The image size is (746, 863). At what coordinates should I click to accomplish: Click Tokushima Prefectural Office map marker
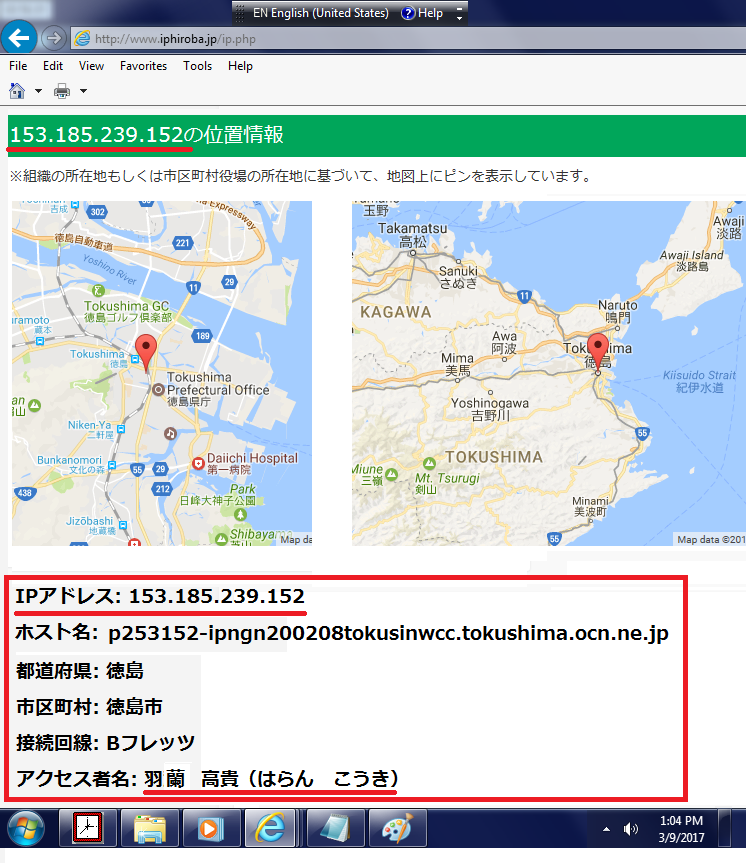point(158,390)
